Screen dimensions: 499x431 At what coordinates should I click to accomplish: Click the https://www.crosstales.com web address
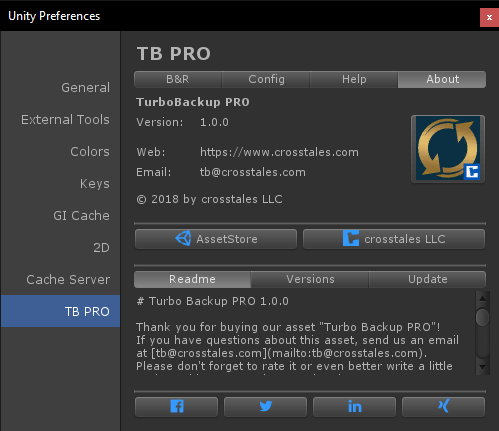tap(279, 152)
